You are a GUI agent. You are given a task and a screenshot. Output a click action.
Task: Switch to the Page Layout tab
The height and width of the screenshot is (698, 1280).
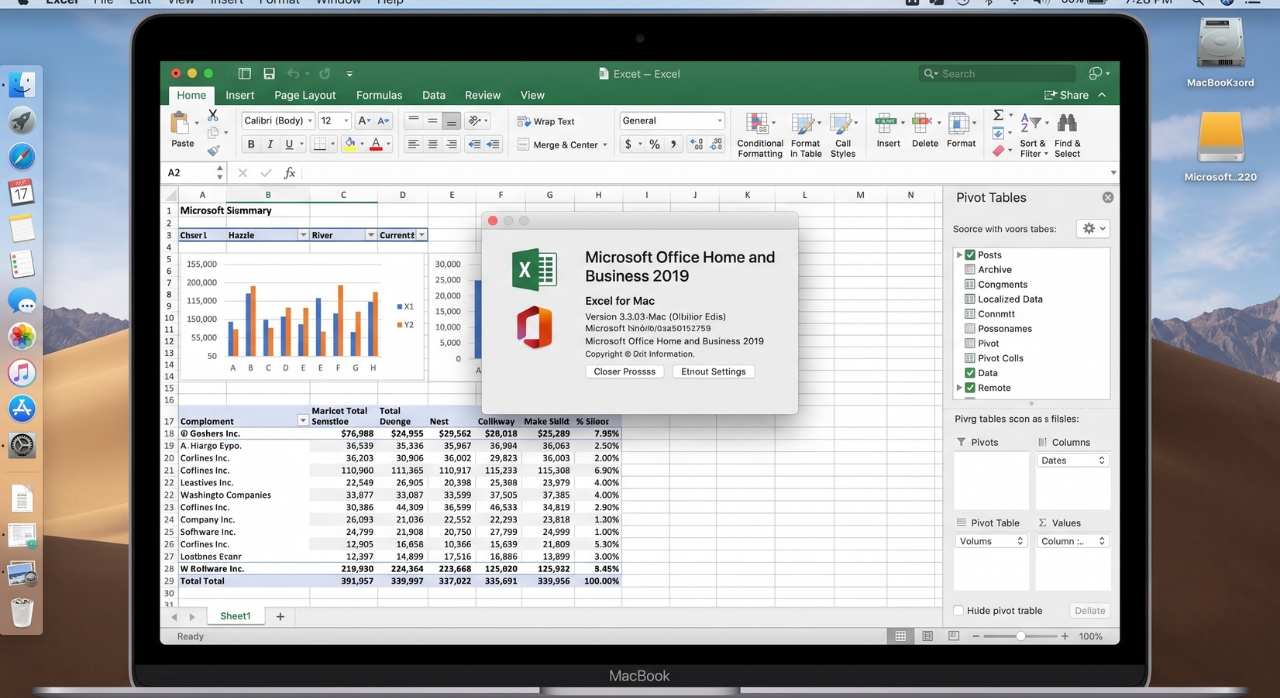click(x=305, y=96)
